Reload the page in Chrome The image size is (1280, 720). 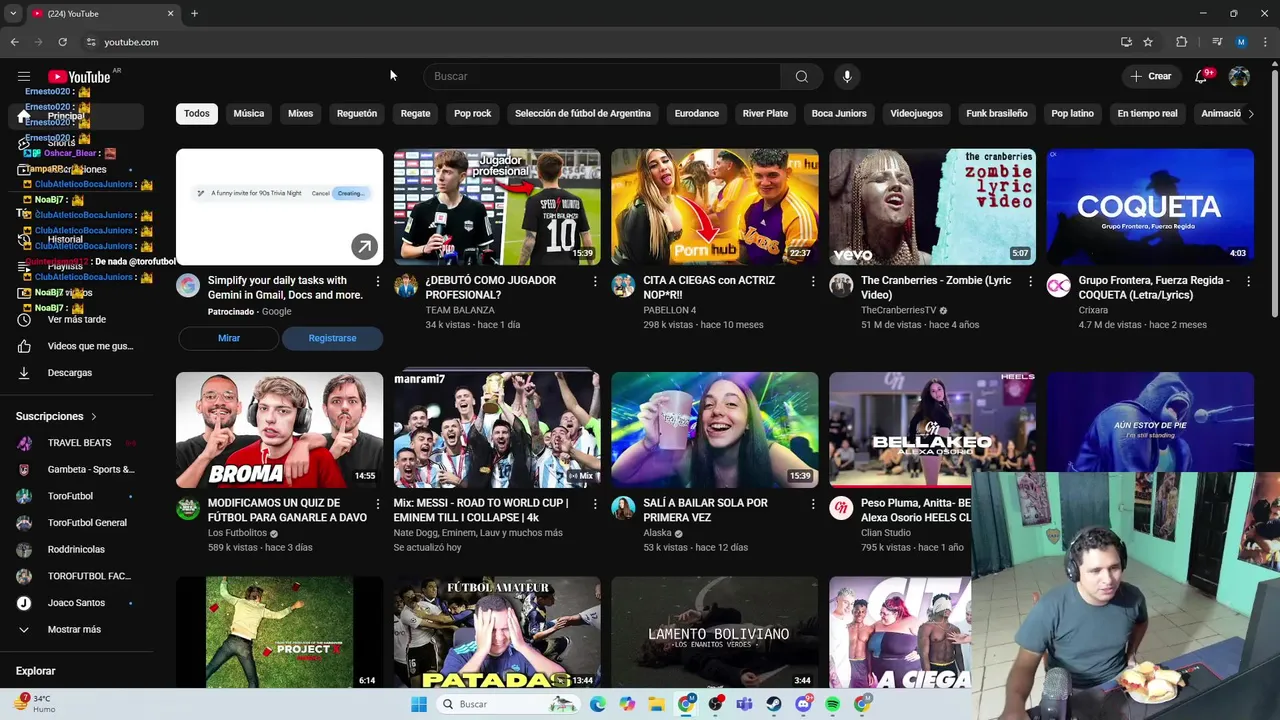tap(62, 42)
